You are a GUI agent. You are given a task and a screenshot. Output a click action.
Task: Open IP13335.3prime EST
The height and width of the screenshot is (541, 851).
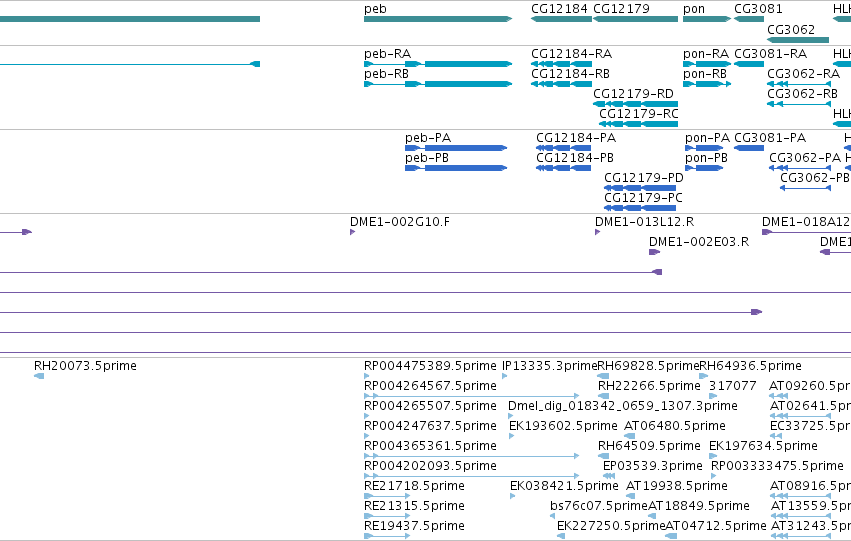[505, 376]
